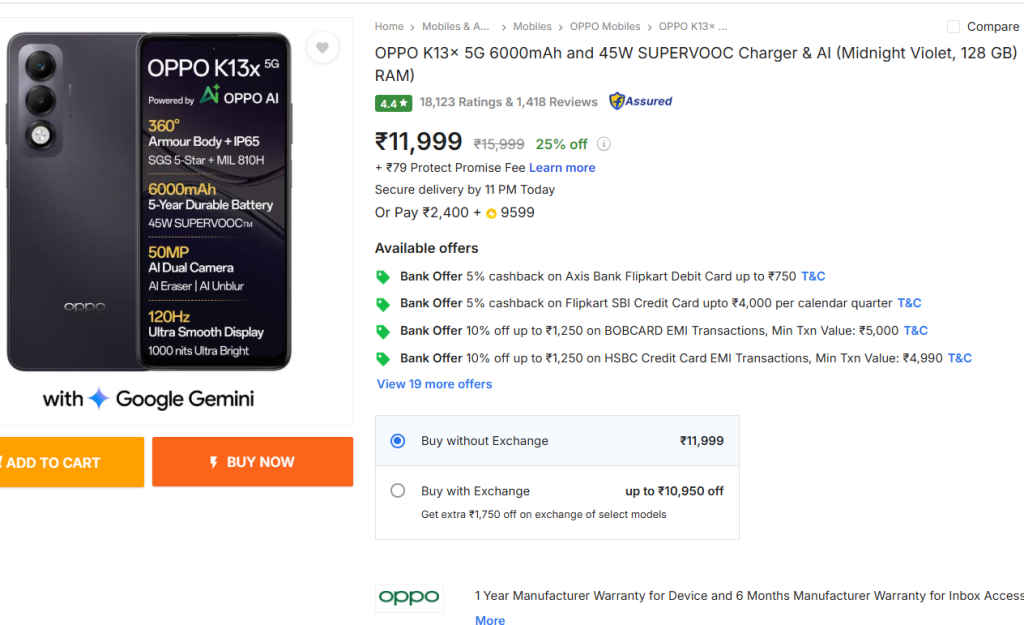Image resolution: width=1024 pixels, height=625 pixels.
Task: Open the Home breadcrumb
Action: pyautogui.click(x=389, y=26)
